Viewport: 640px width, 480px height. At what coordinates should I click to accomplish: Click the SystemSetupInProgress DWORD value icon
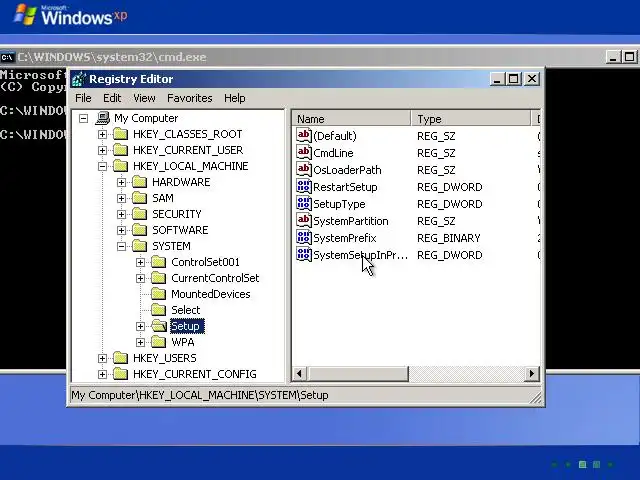(304, 255)
